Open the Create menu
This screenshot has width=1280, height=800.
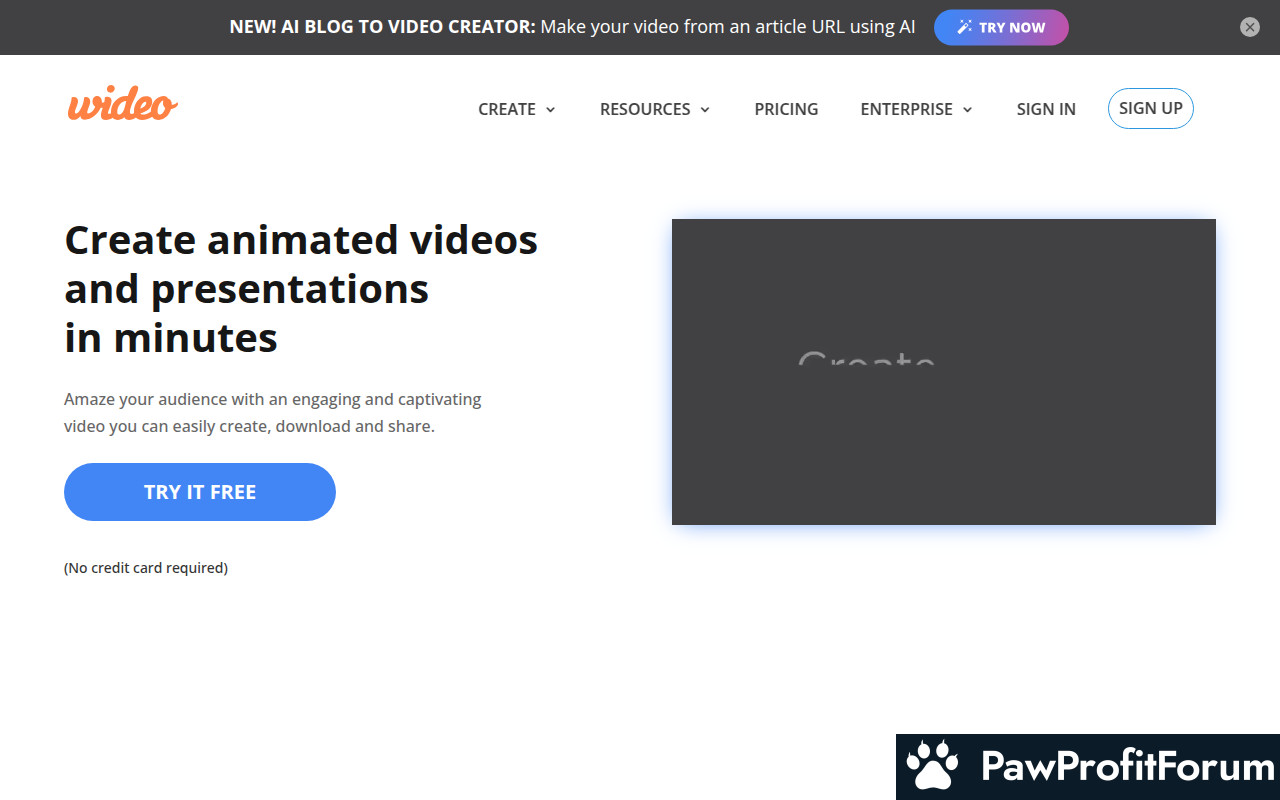517,109
